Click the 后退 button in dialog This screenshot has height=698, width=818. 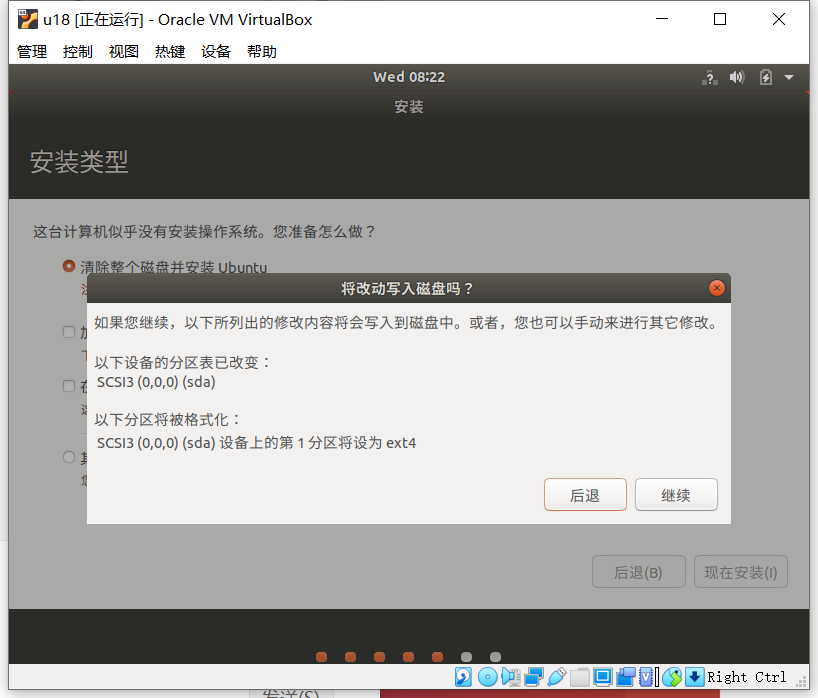click(585, 495)
